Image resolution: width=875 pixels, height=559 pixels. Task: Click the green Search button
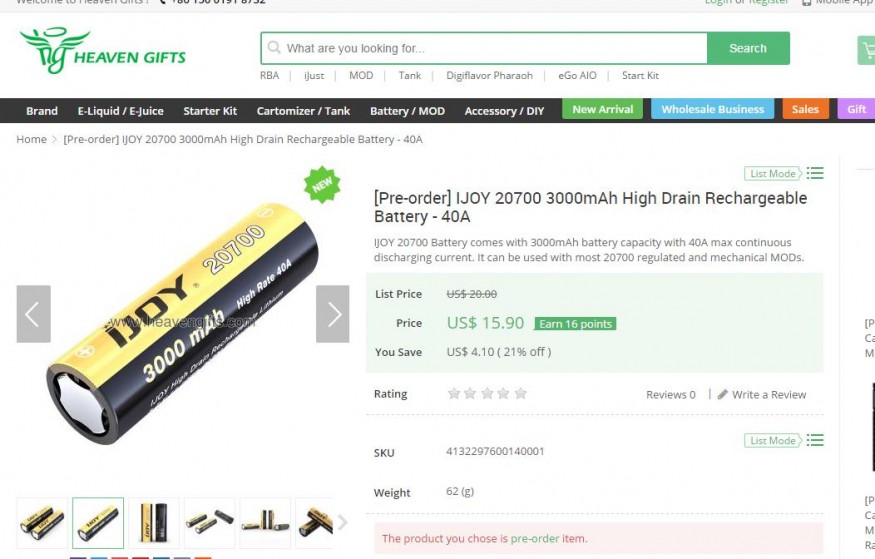click(748, 48)
